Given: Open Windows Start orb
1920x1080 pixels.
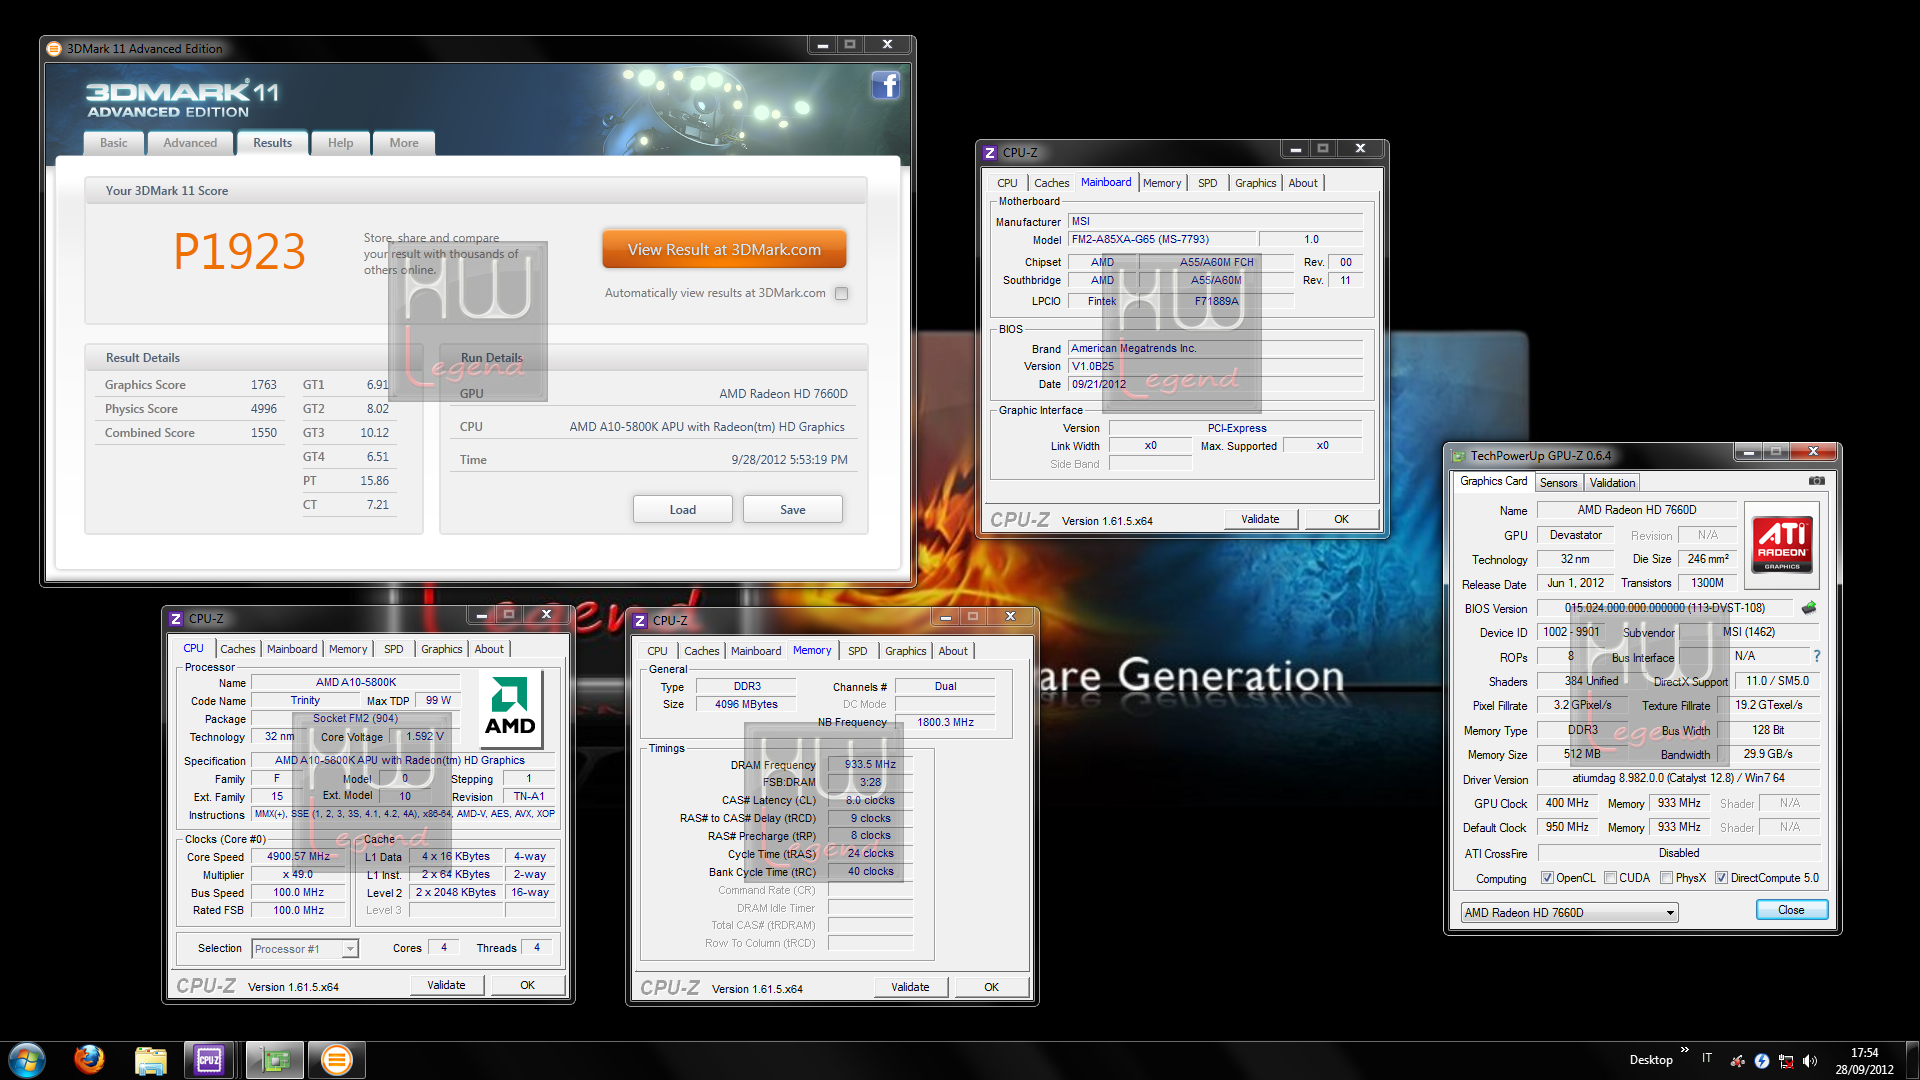Looking at the screenshot, I should click(x=27, y=1060).
